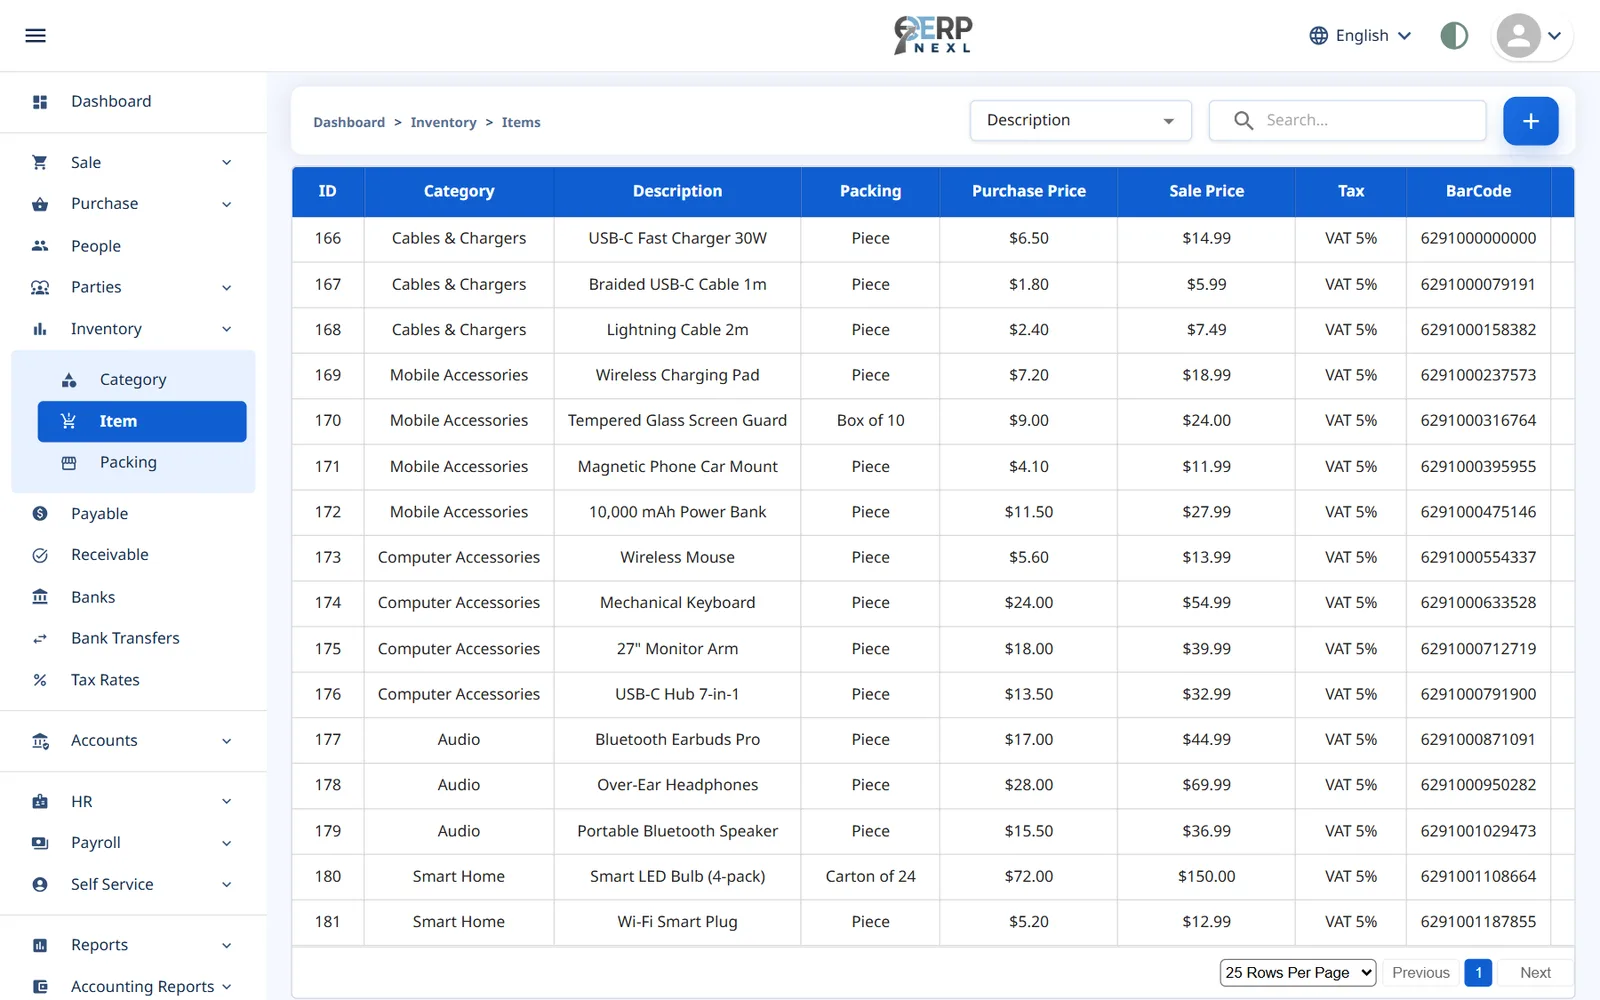Open the Packing submenu item
This screenshot has width=1600, height=1000.
pyautogui.click(x=128, y=463)
